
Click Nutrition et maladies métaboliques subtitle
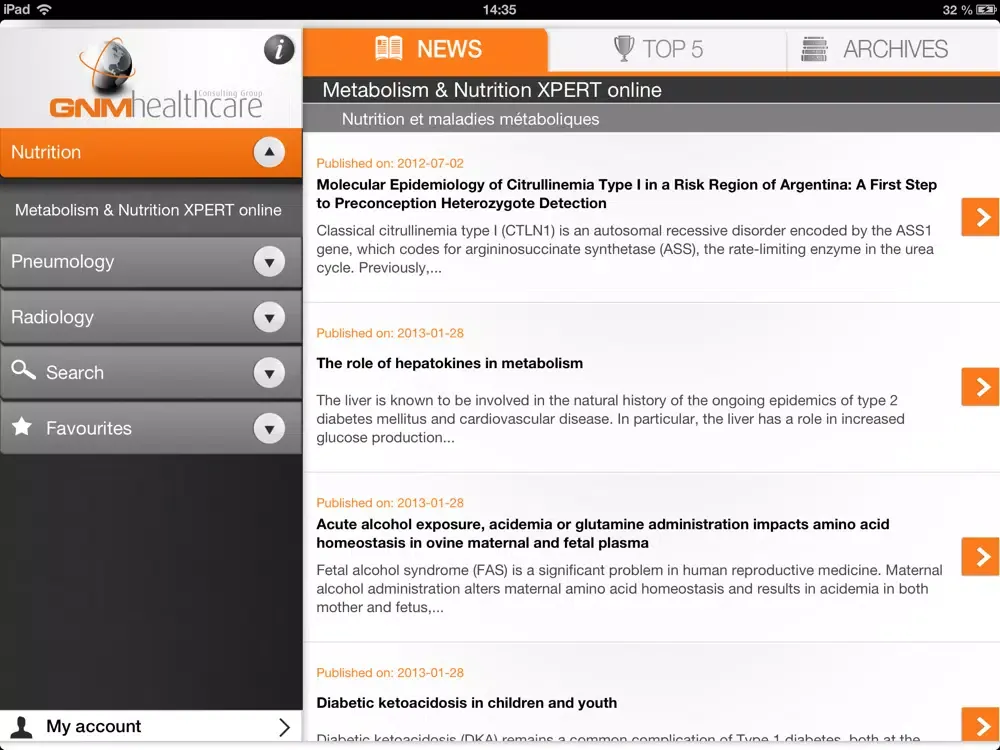(x=471, y=119)
